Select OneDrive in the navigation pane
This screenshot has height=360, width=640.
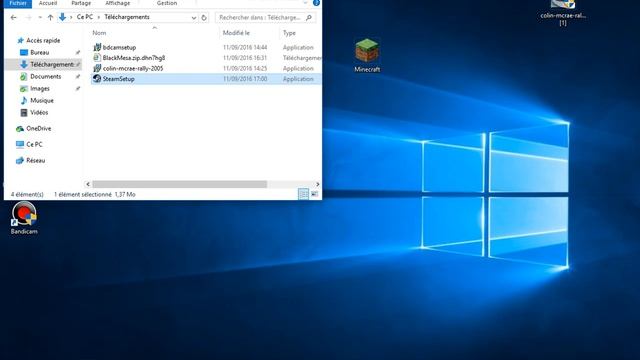point(38,128)
